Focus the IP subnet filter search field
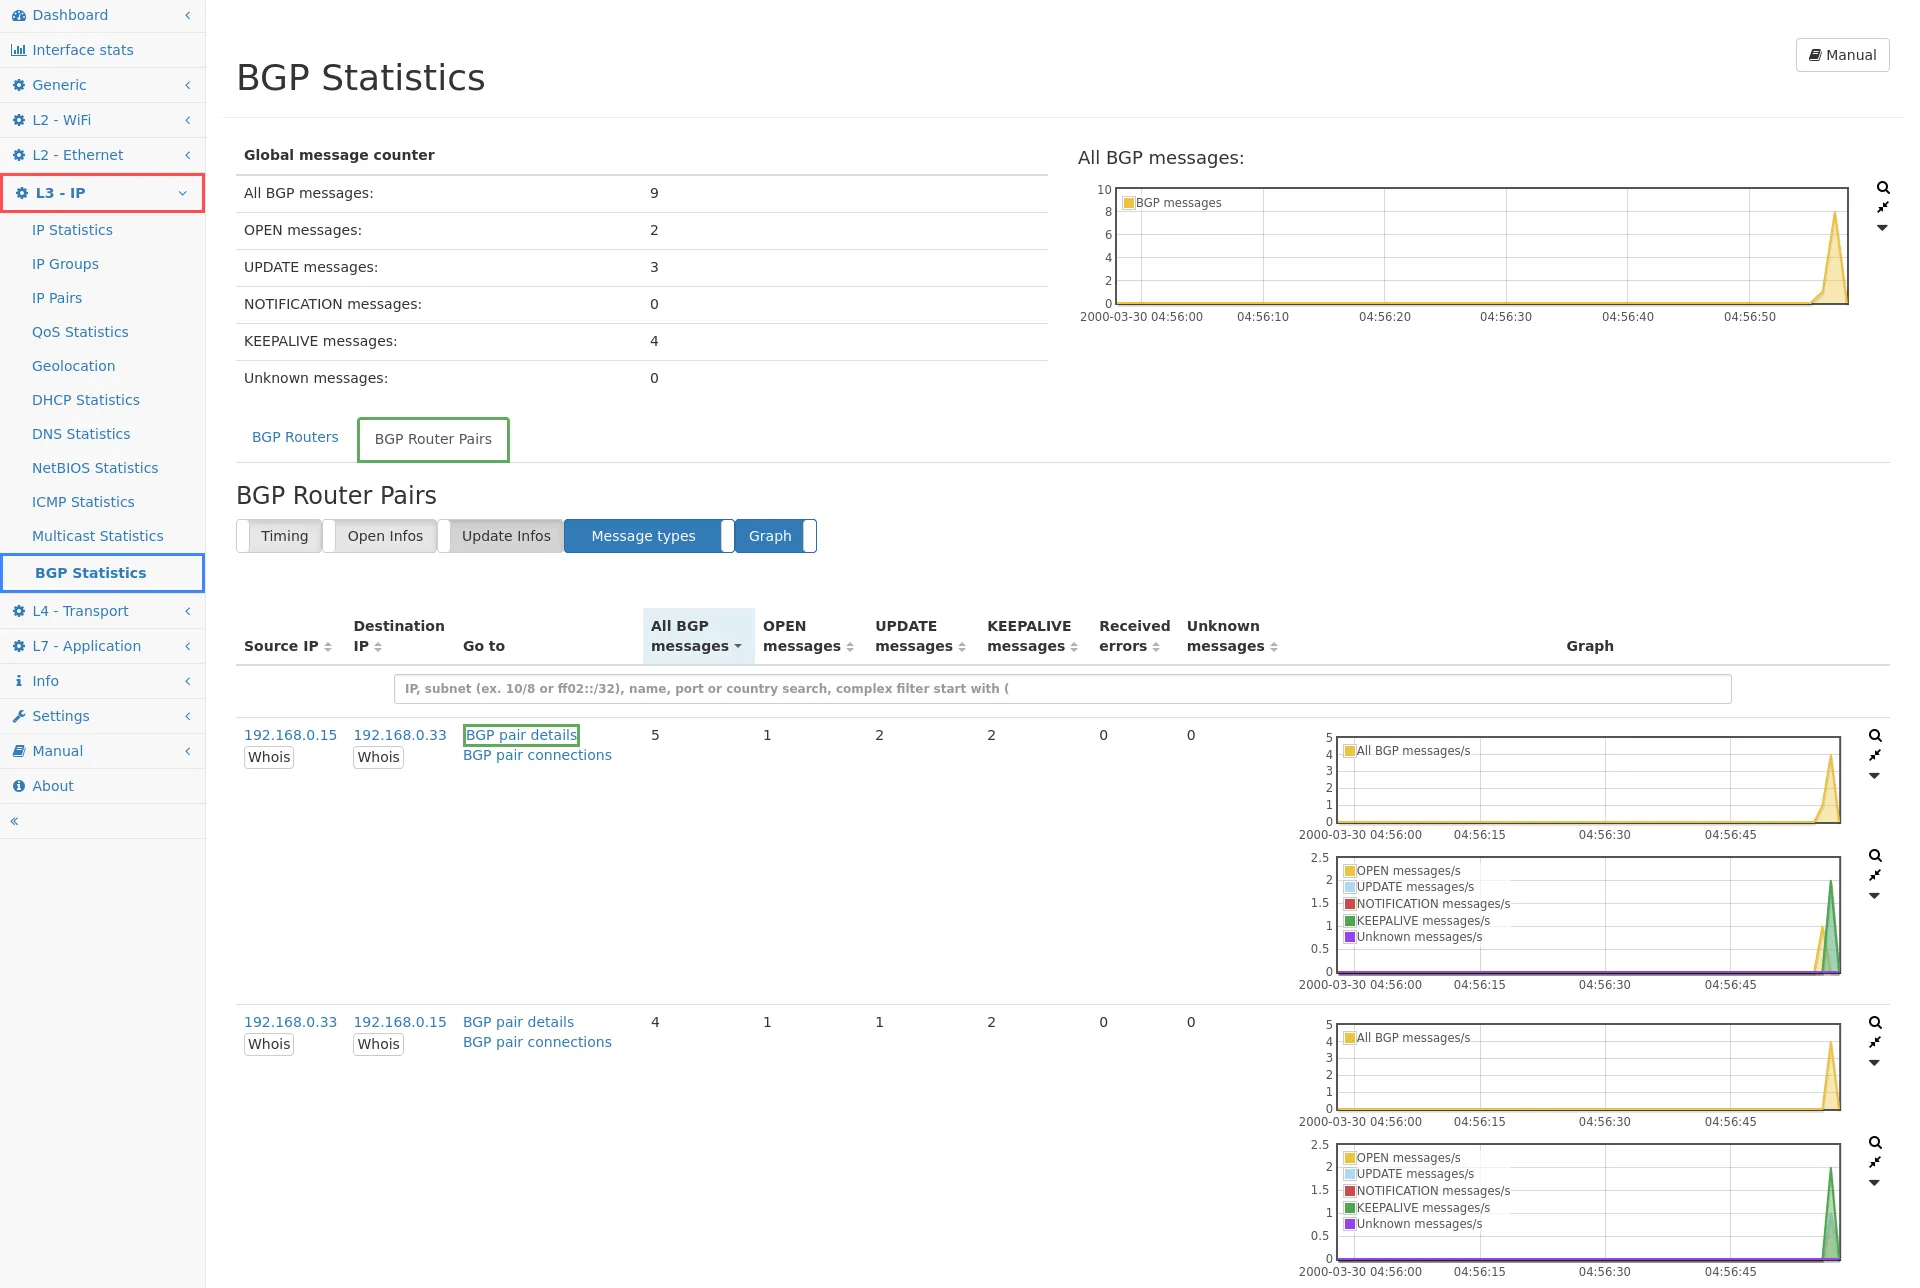Image resolution: width=1920 pixels, height=1288 pixels. coord(1062,689)
